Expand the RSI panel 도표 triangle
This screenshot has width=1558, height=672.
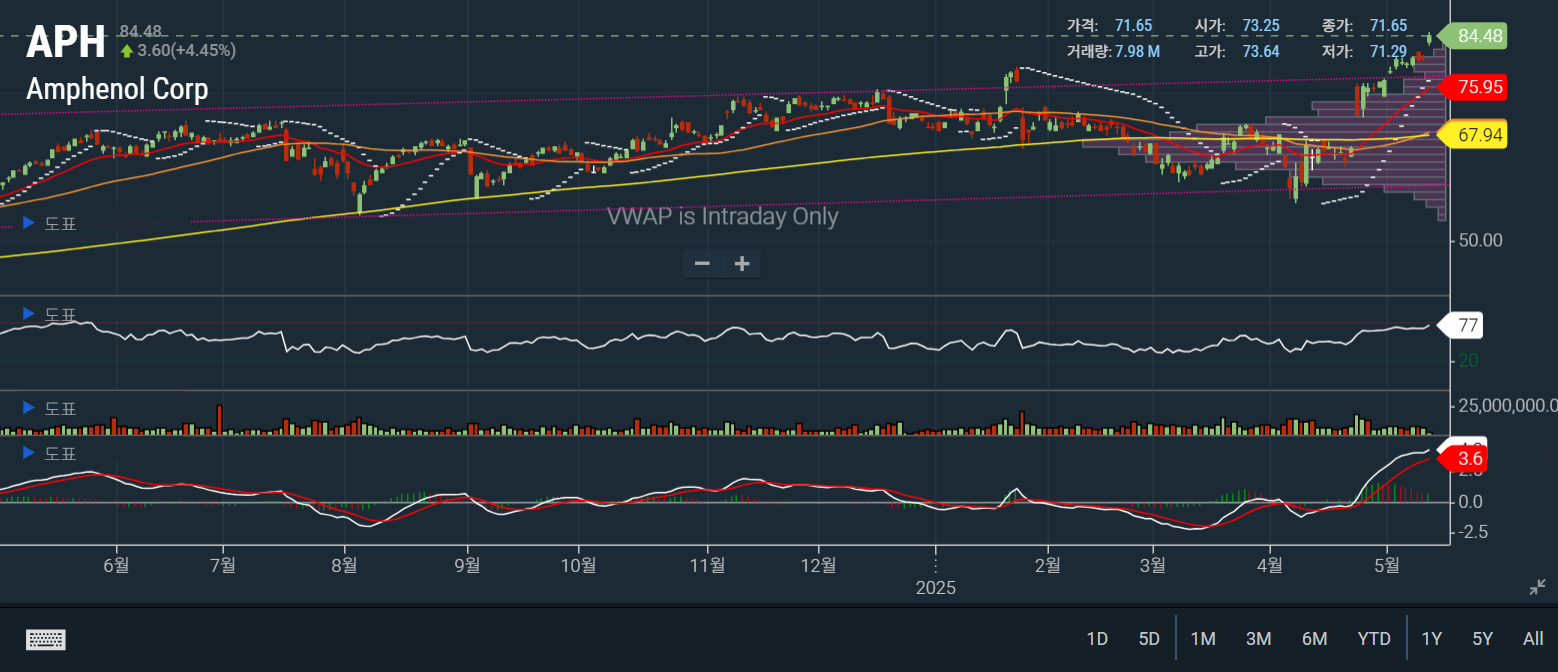(28, 315)
